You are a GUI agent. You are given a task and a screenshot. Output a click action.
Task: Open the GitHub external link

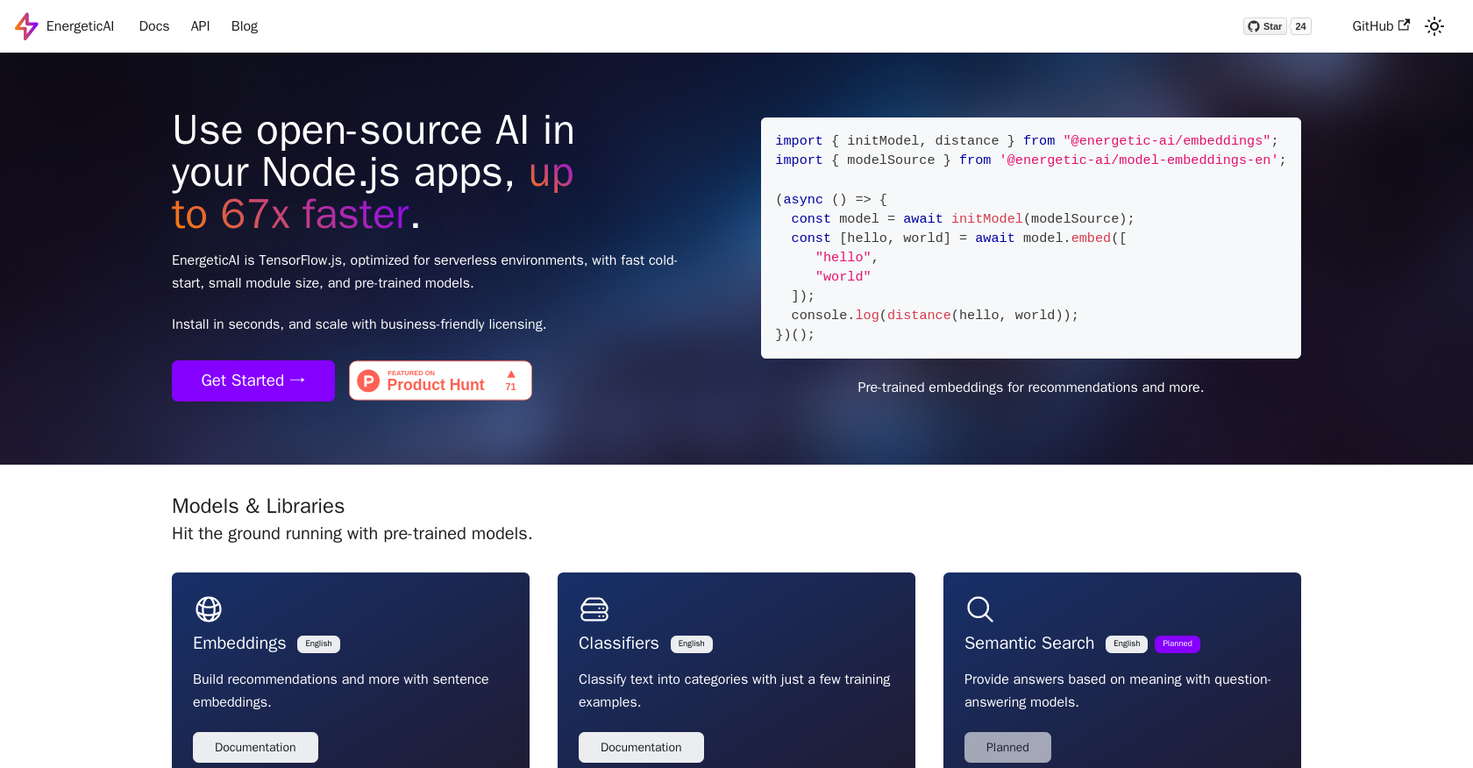[1380, 26]
